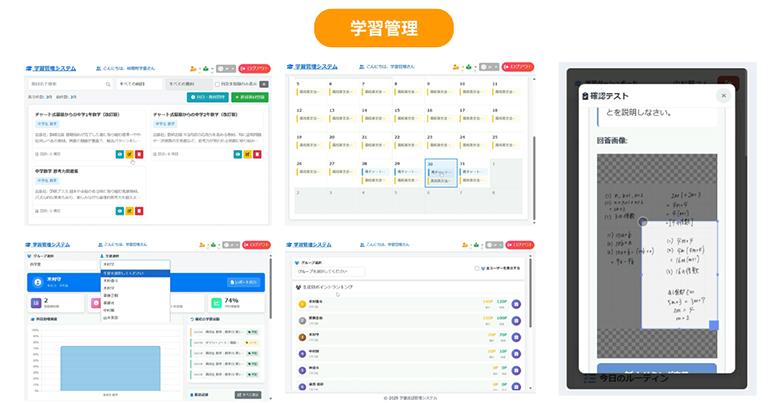Click the yellow edit icon on the 中学2年数学 card

coord(247,154)
